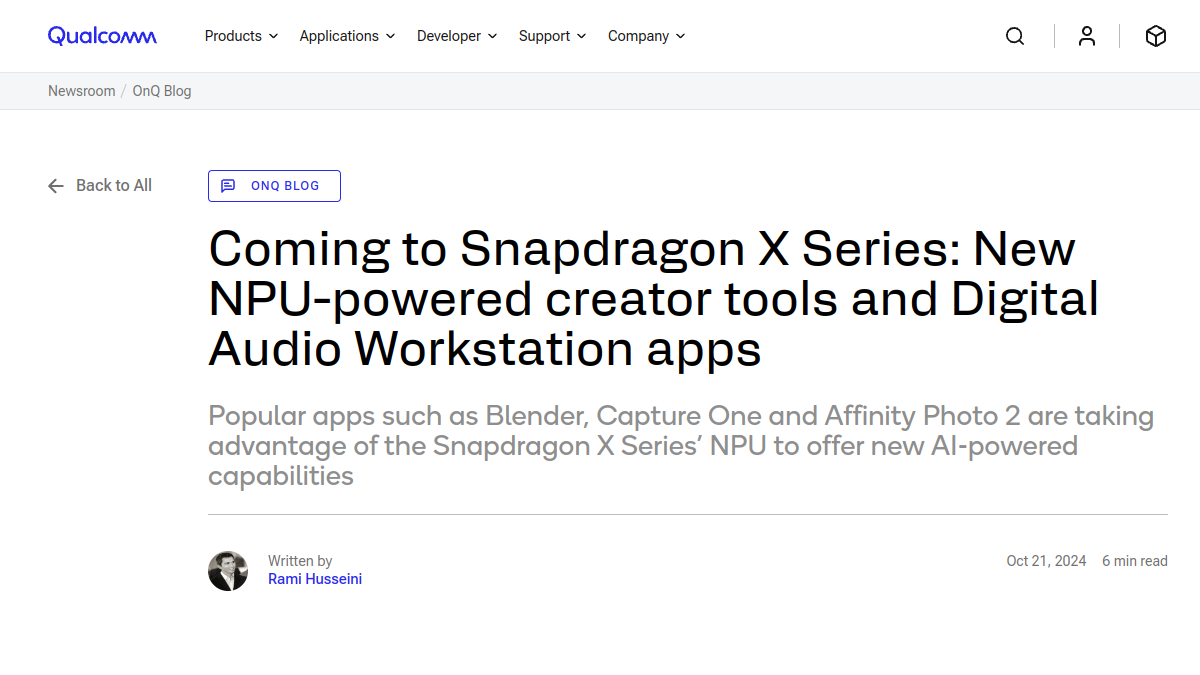The height and width of the screenshot is (675, 1200).
Task: Click the article headline text
Action: [654, 299]
